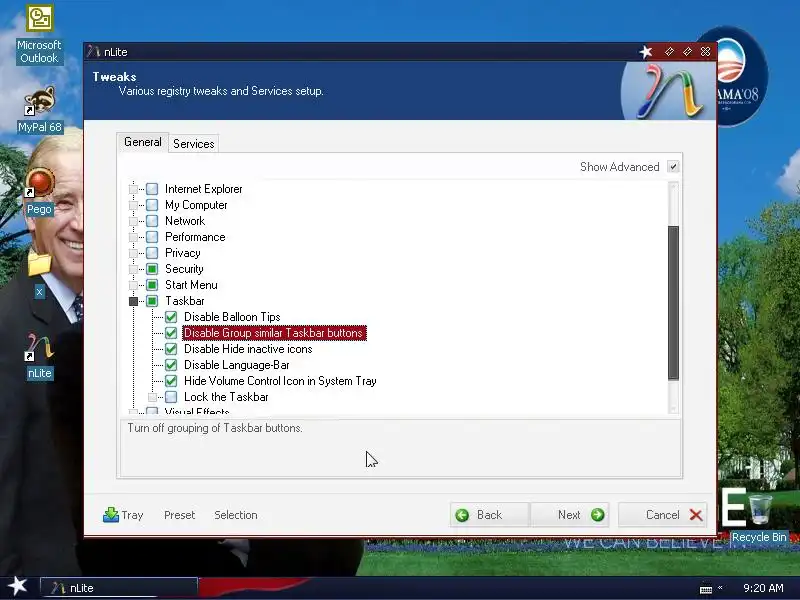Click the scrollbar up arrow

click(x=673, y=188)
